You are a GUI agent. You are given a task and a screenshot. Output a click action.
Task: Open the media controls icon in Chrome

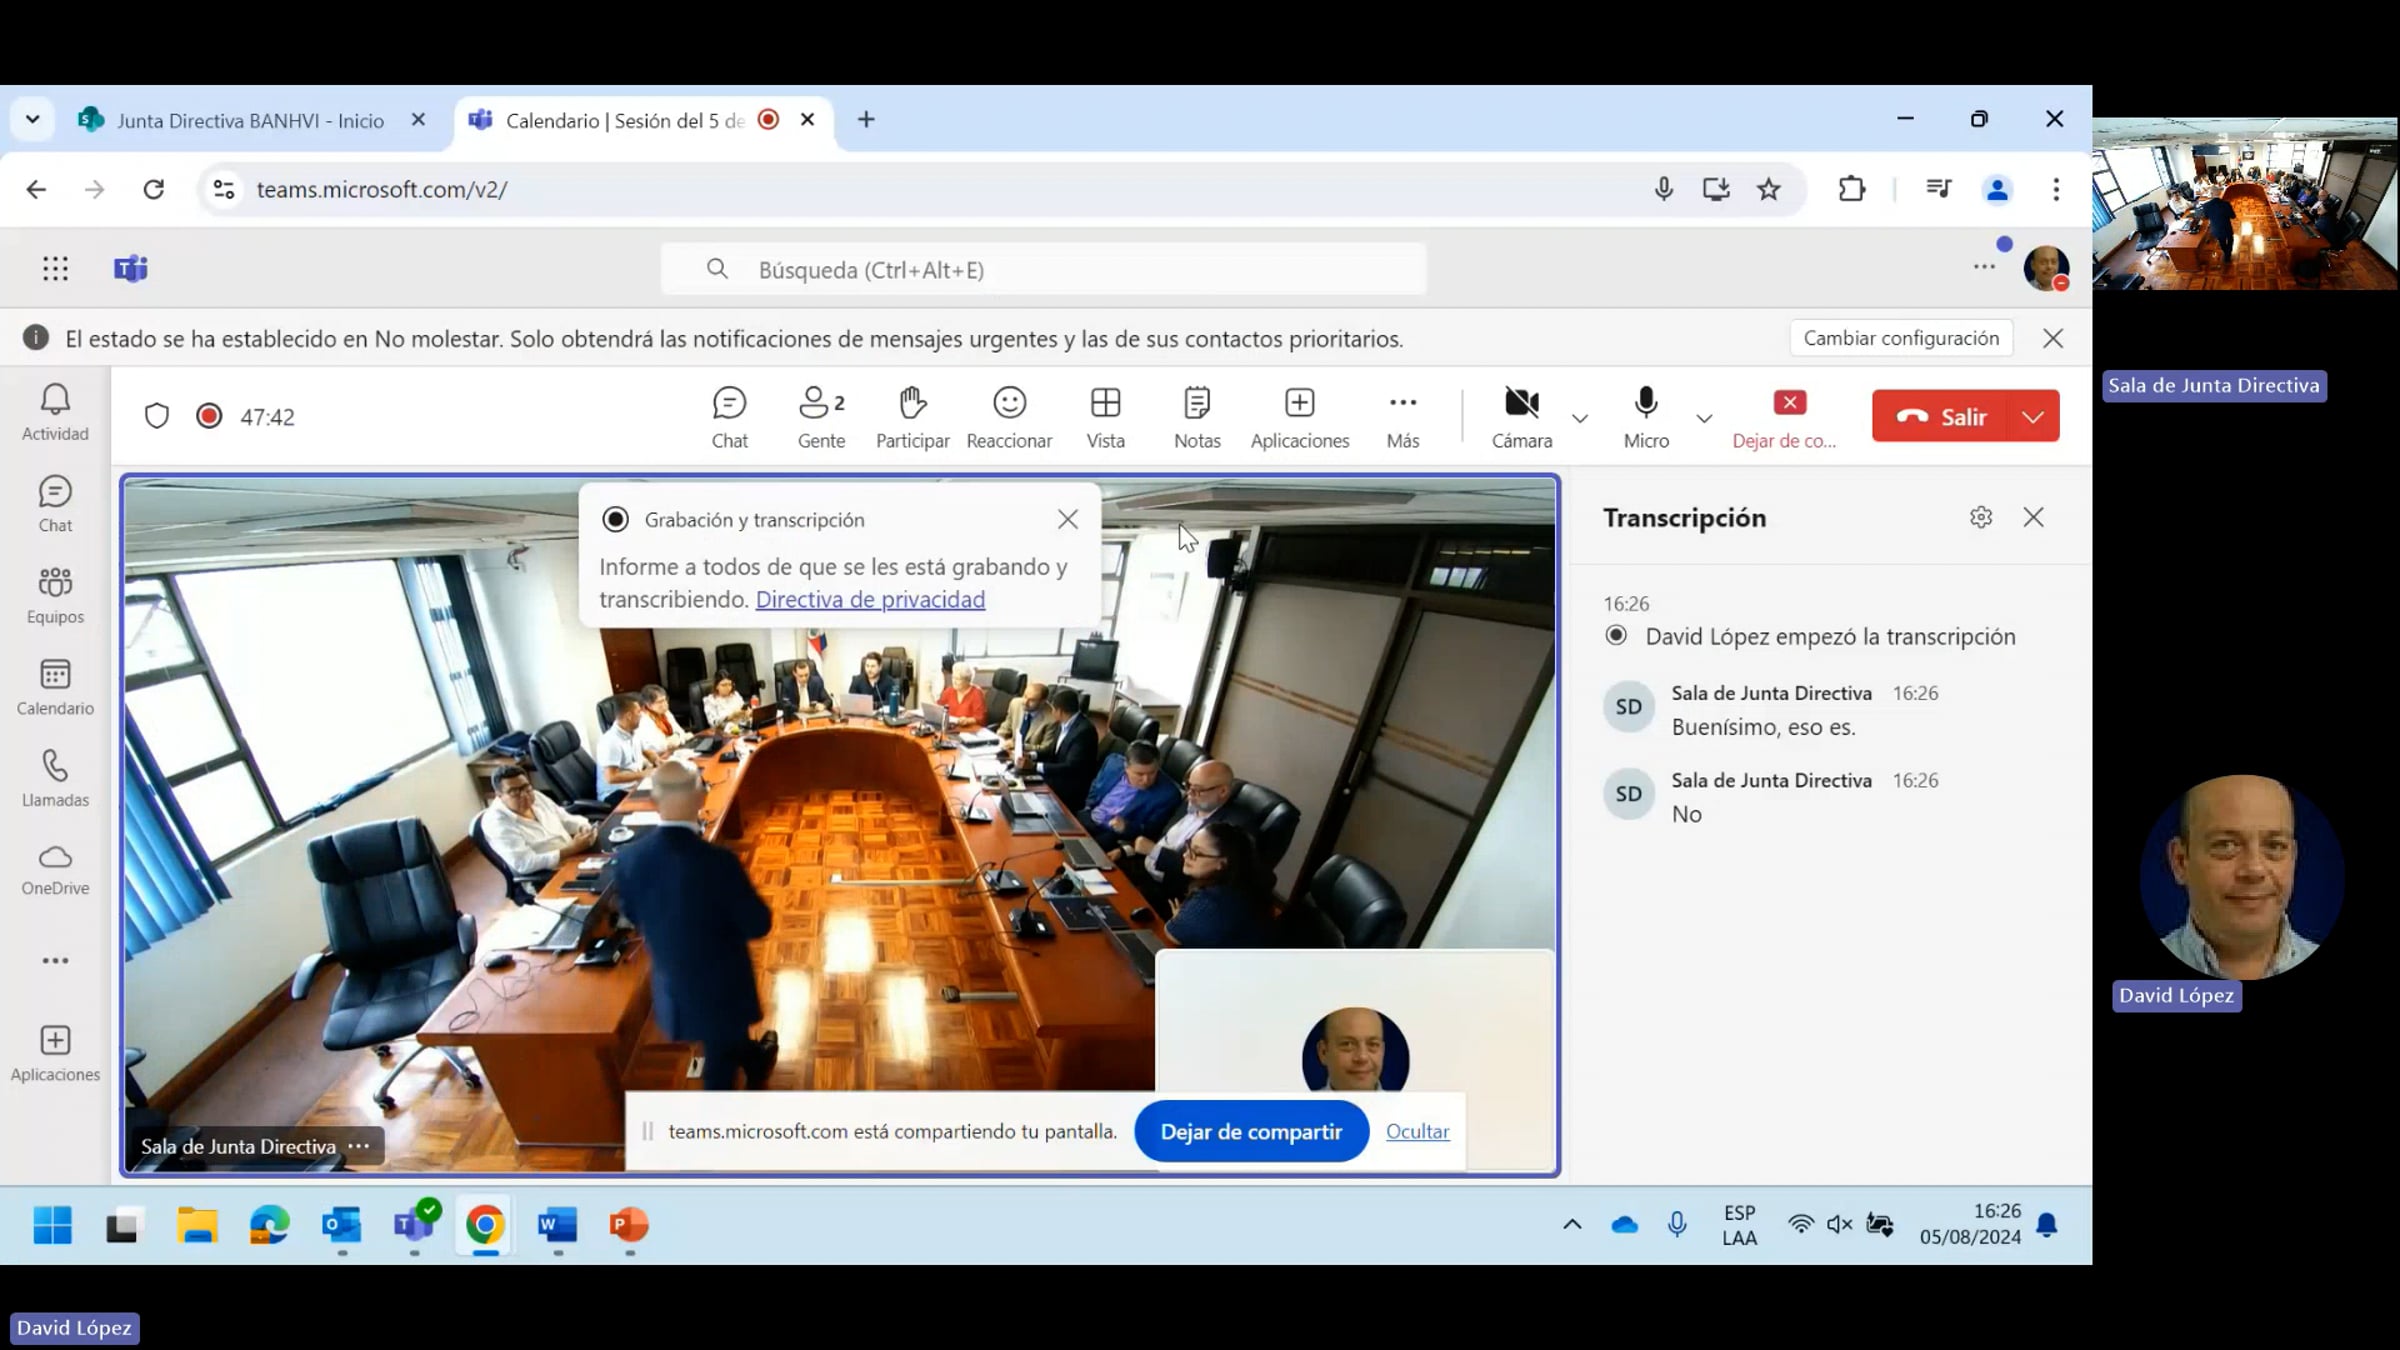click(1938, 189)
